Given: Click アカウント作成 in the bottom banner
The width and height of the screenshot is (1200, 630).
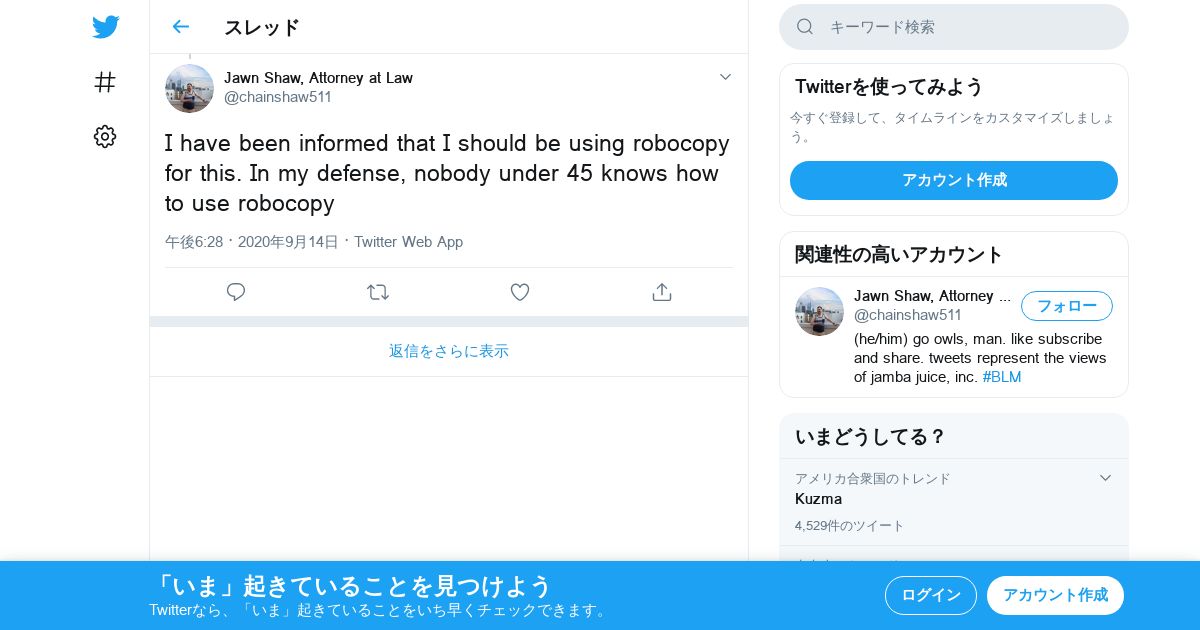Looking at the screenshot, I should click(x=1055, y=595).
